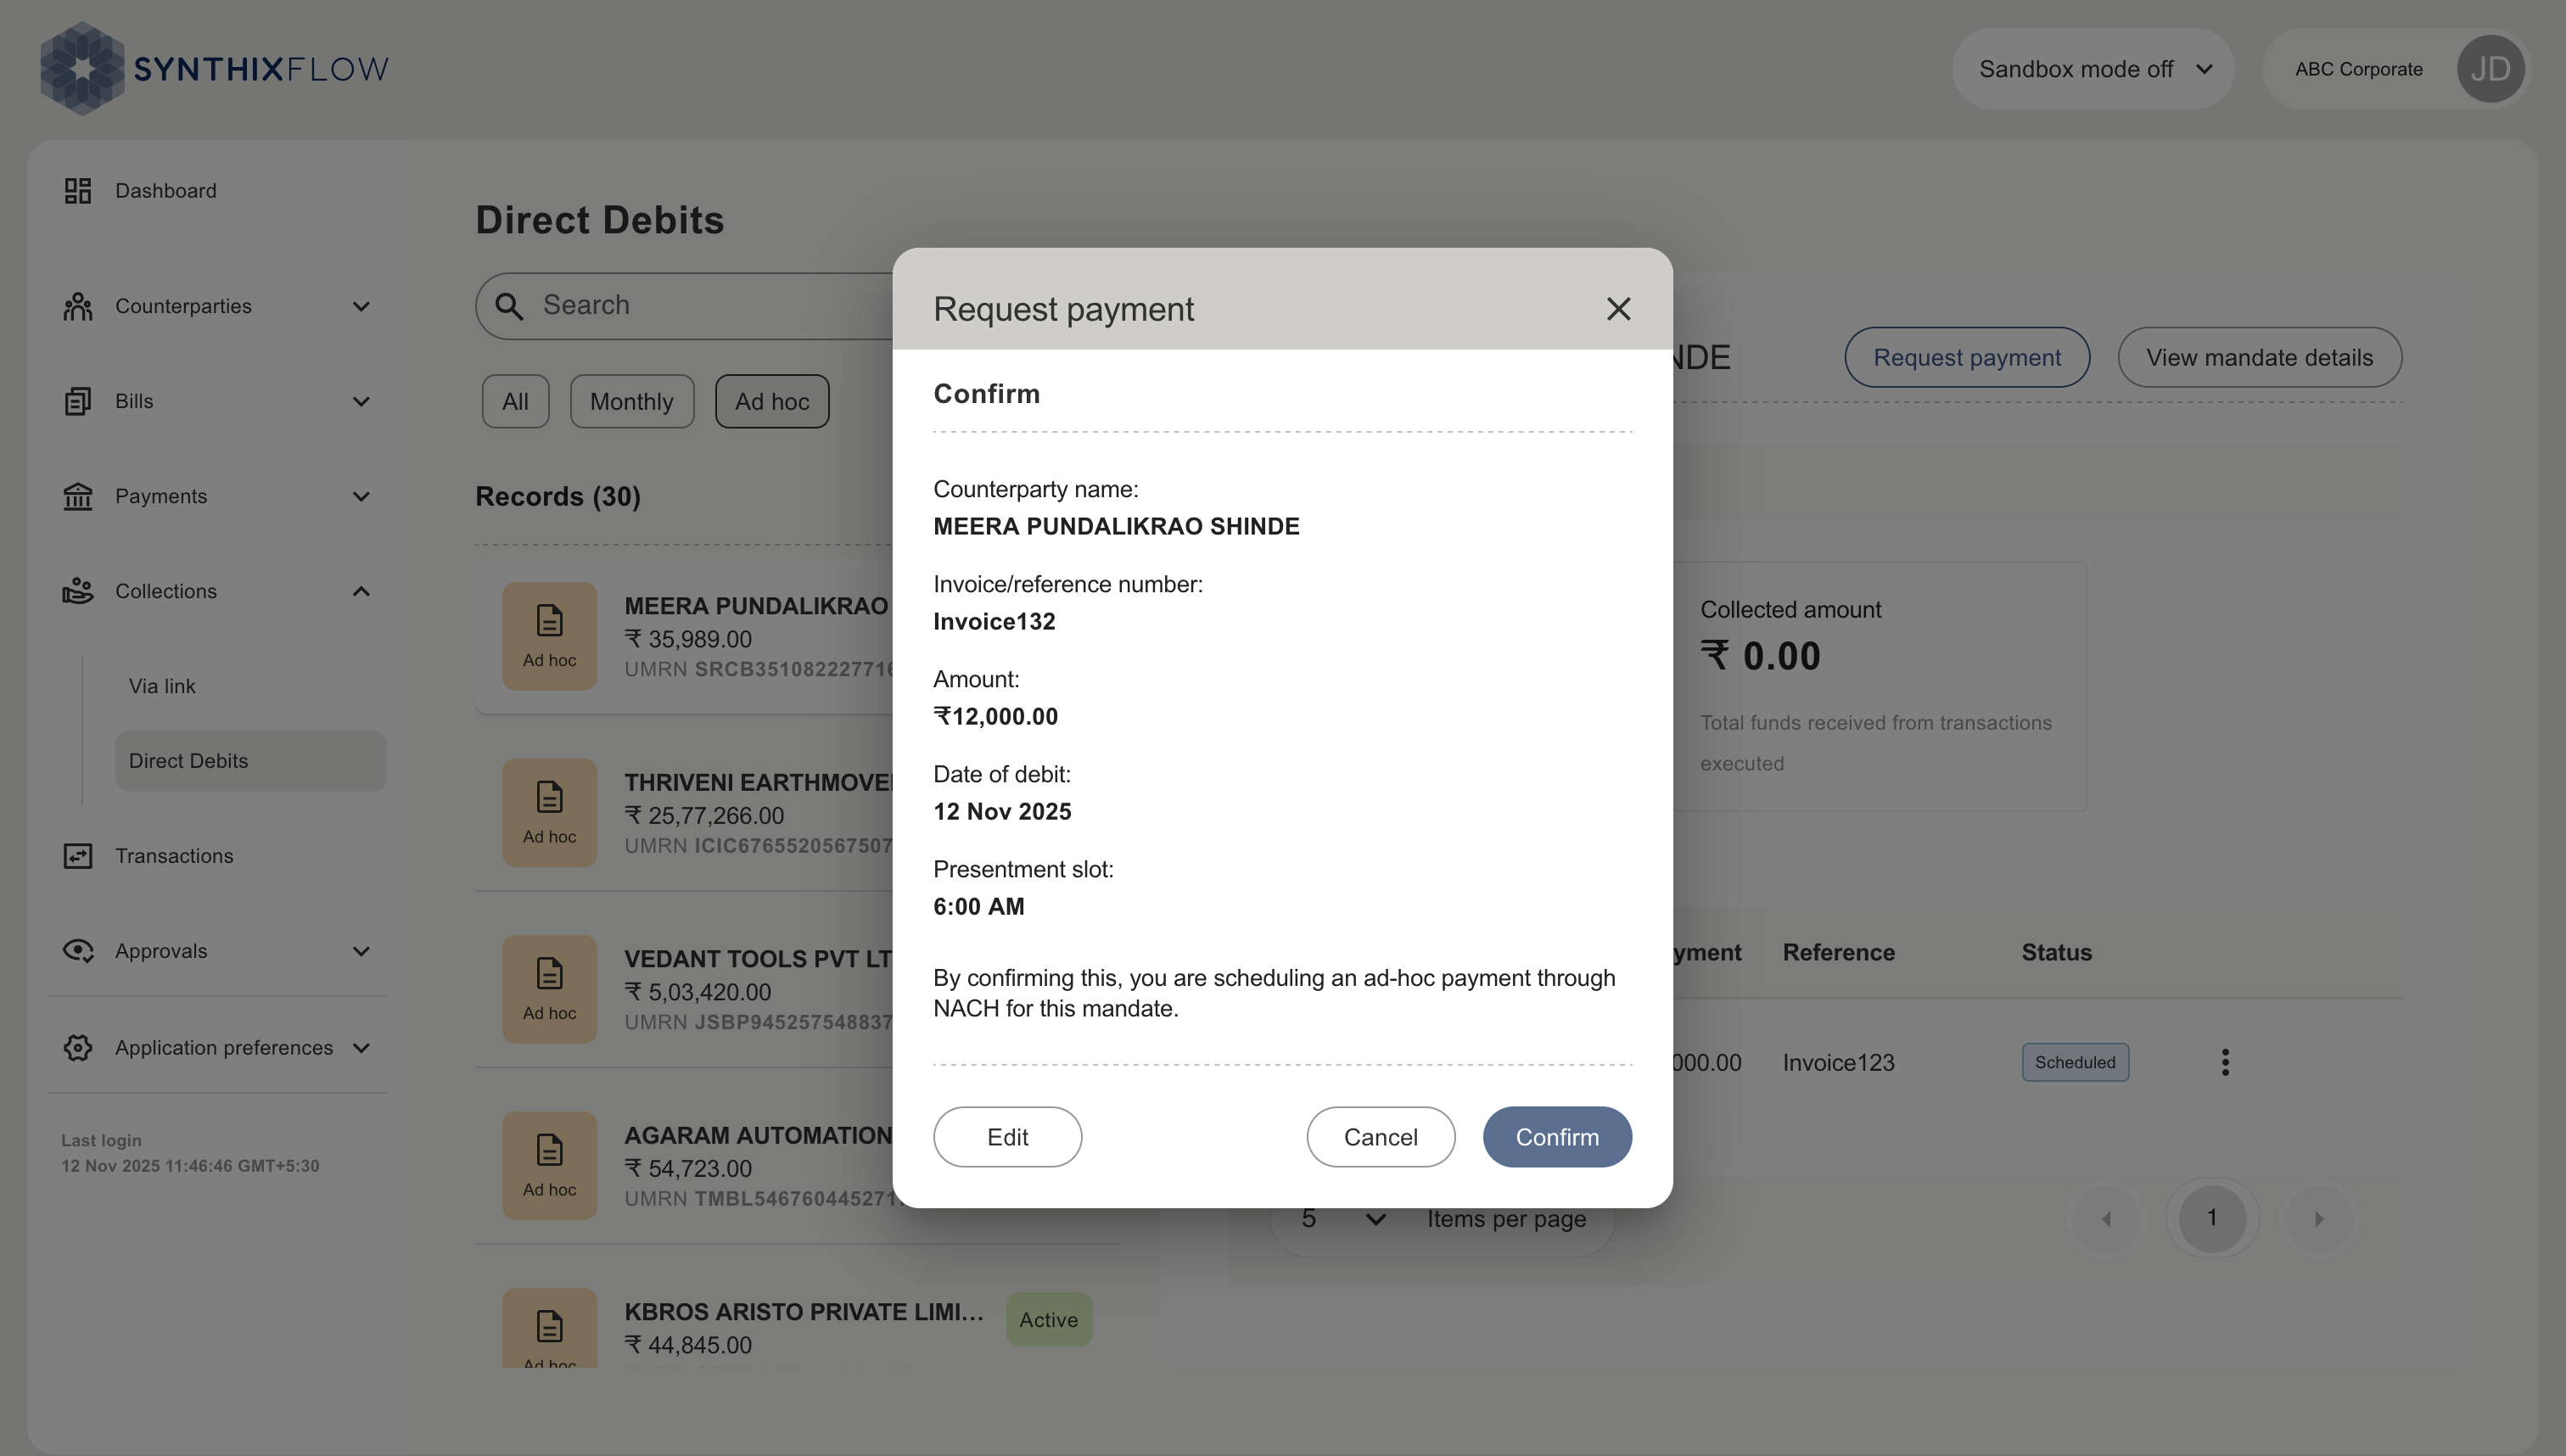Click the Invoice123 reference cell
Screen dimensions: 2566x1456
point(1838,1062)
